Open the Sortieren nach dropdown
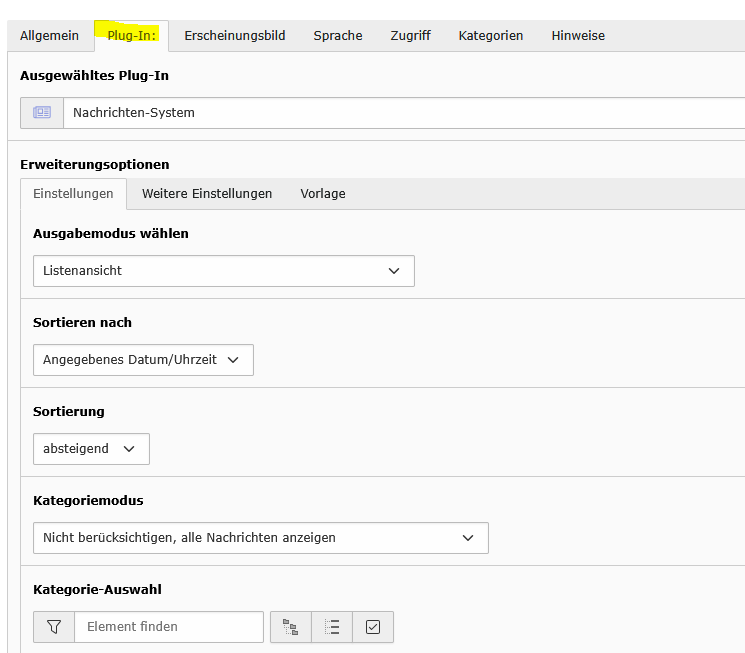The image size is (745, 653). coord(143,360)
